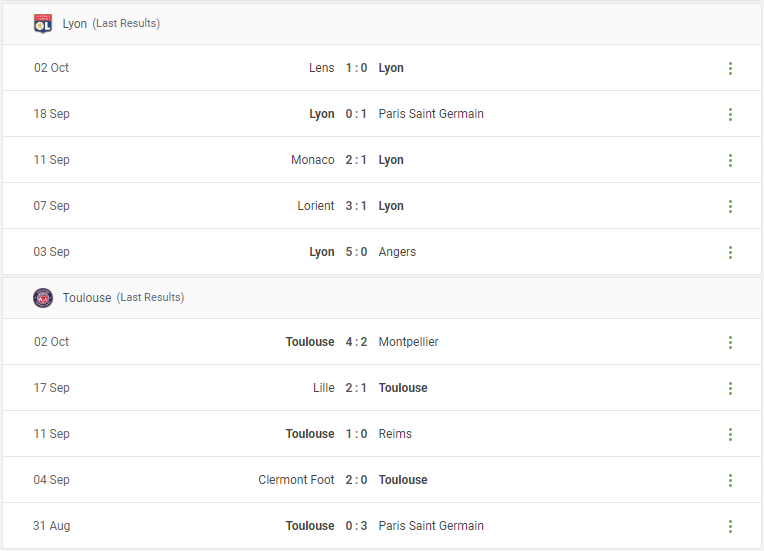Click bold Lyon in the Angers match row
Viewport: 764px width, 551px height.
coord(322,252)
